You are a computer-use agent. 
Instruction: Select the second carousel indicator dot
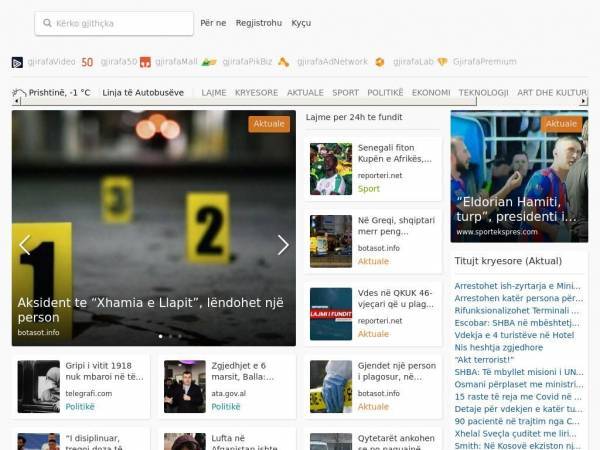(170, 336)
